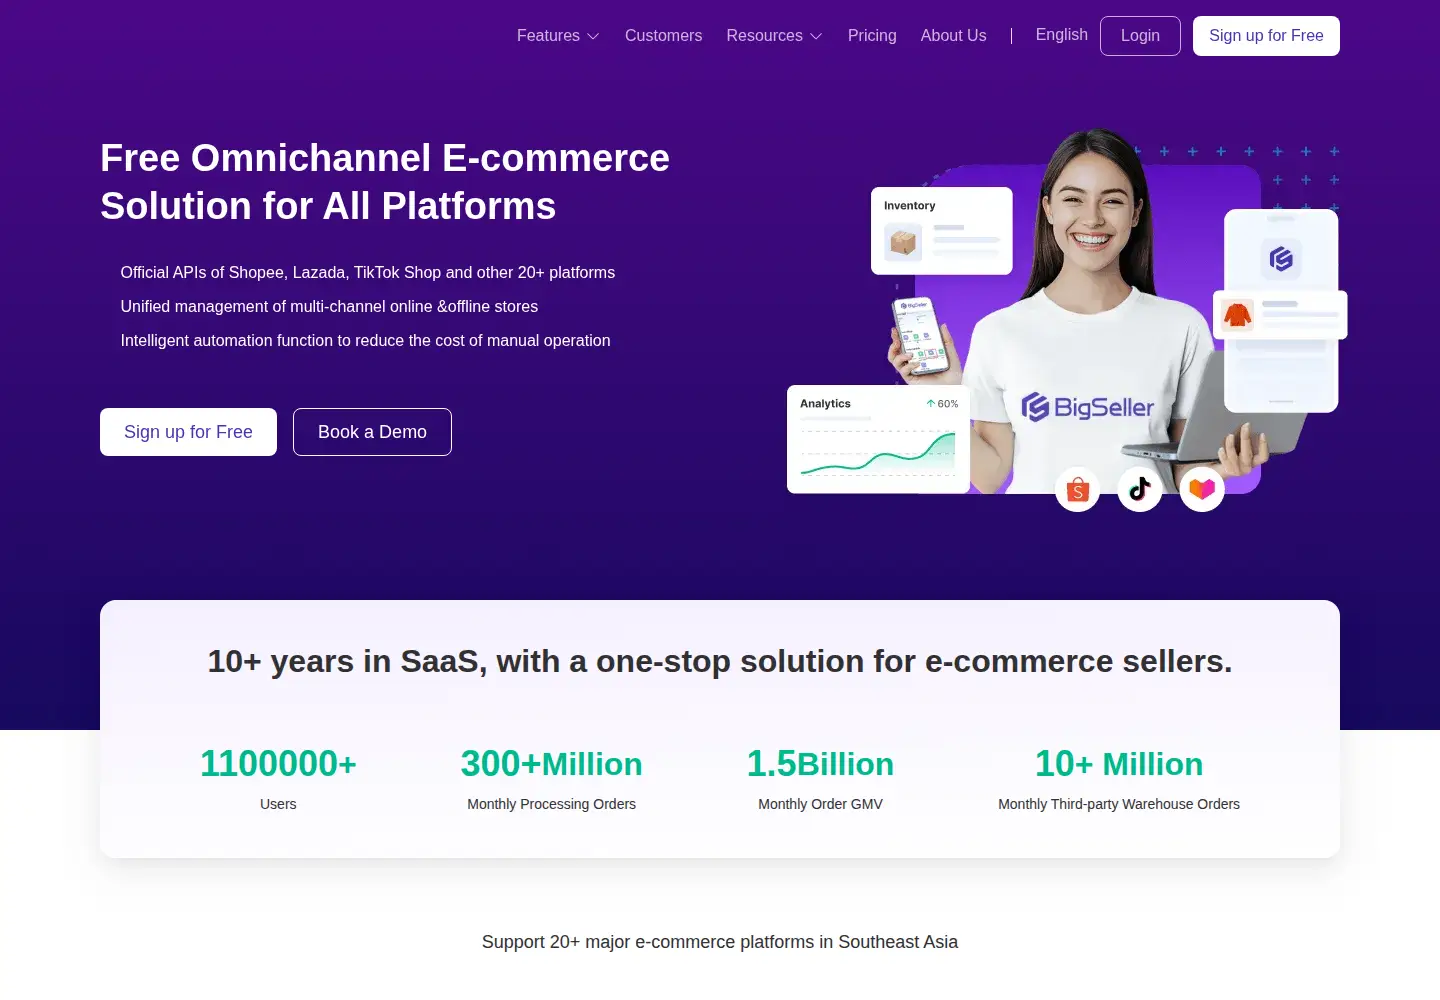
Task: Click the Login button
Action: pyautogui.click(x=1140, y=36)
